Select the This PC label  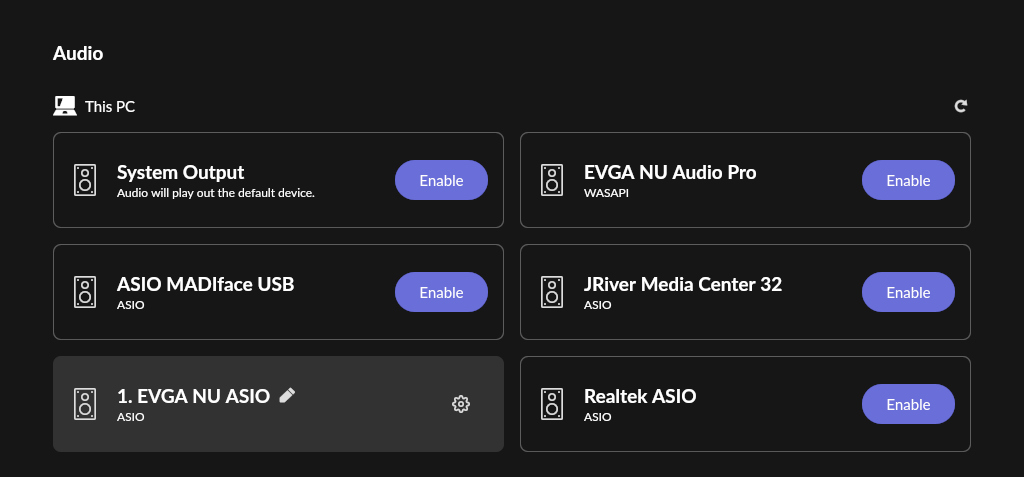[x=110, y=107]
